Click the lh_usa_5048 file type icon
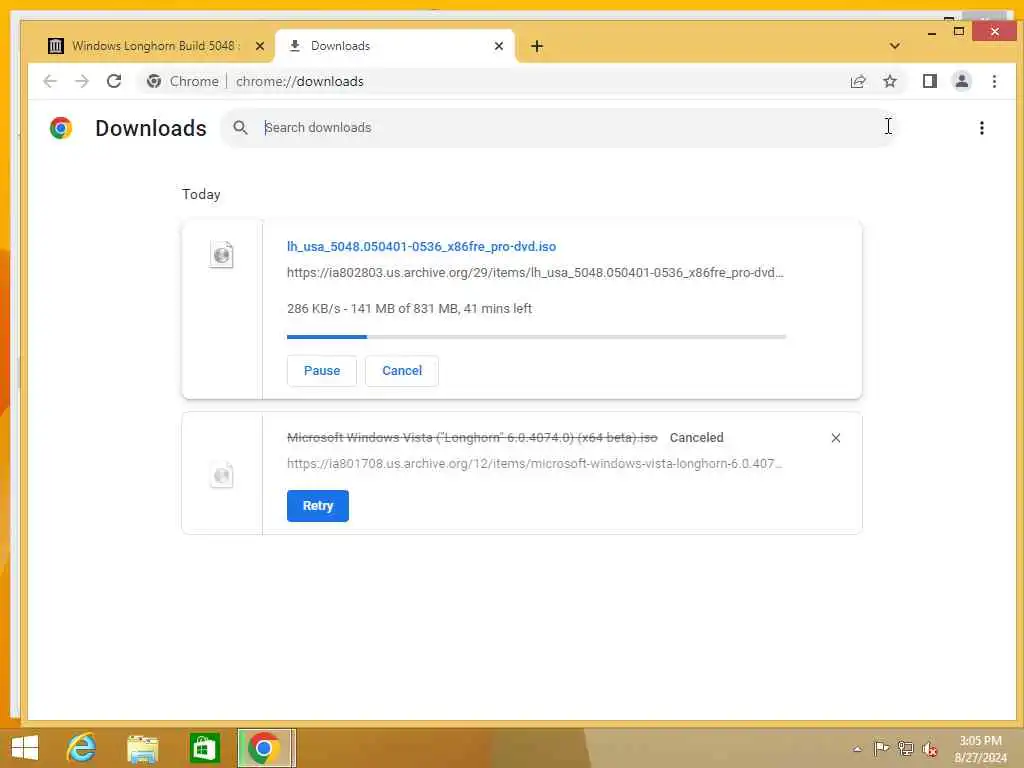Image resolution: width=1024 pixels, height=768 pixels. coord(221,255)
